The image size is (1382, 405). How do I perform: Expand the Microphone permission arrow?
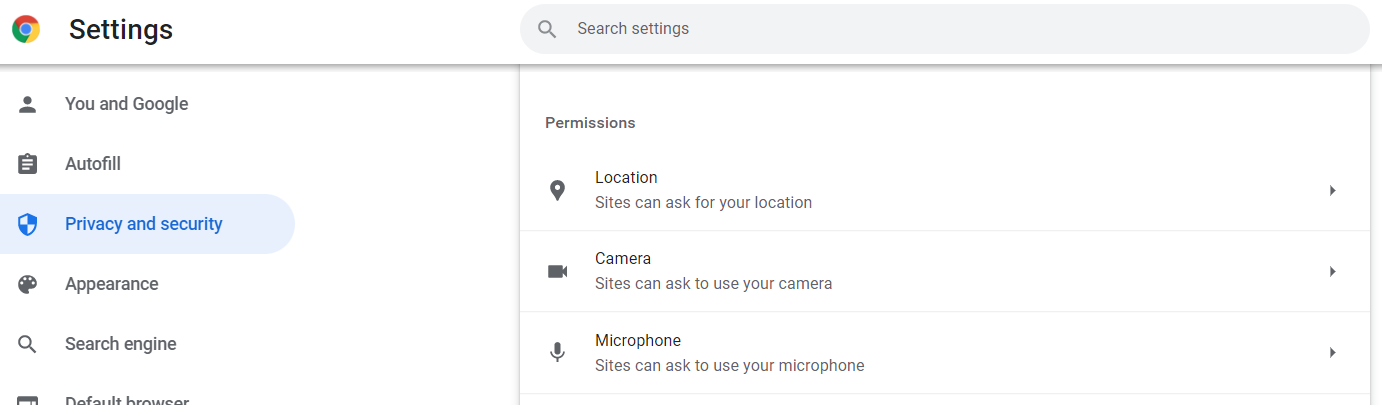[x=1332, y=352]
